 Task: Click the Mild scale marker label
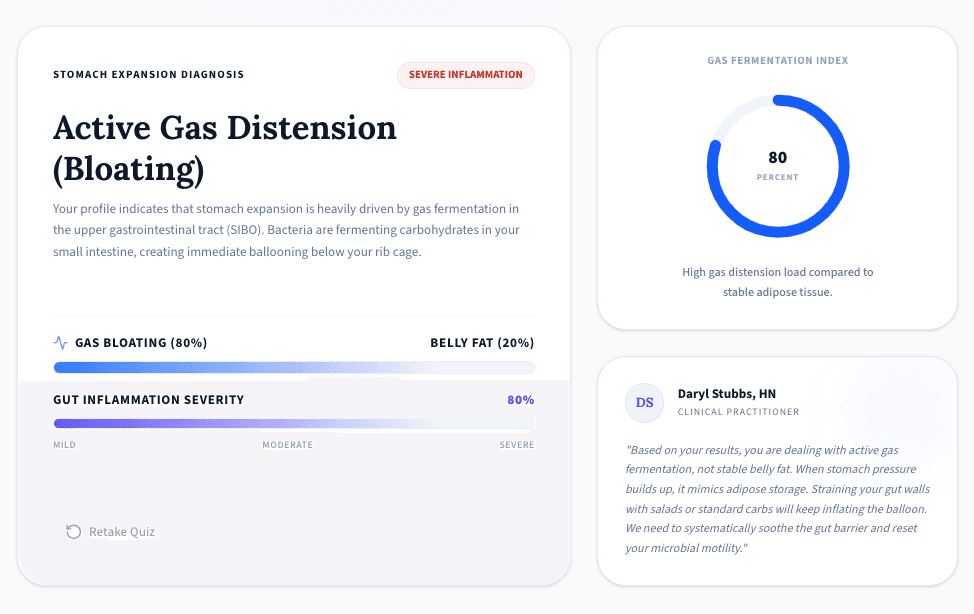click(65, 445)
